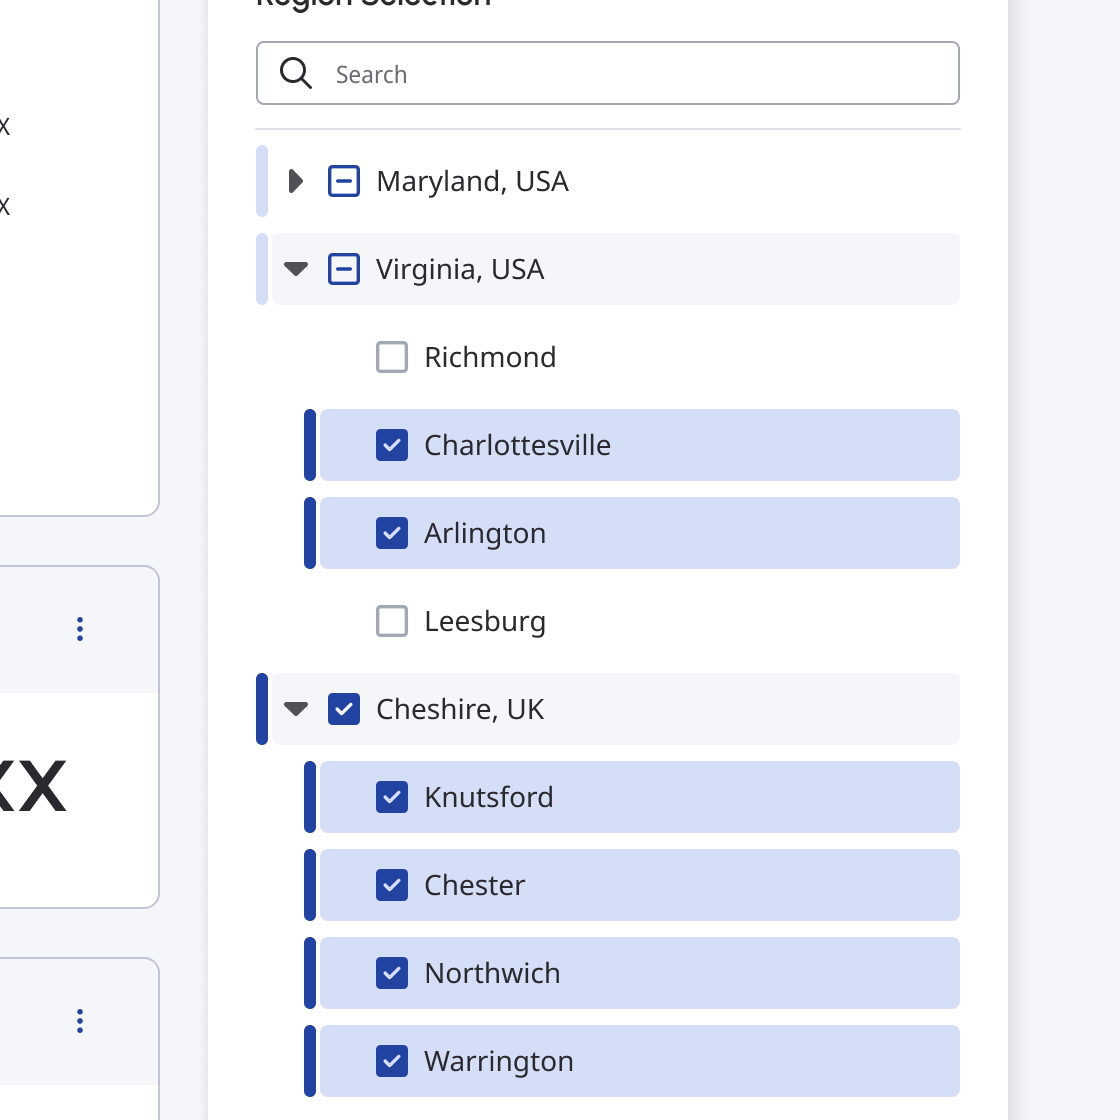The width and height of the screenshot is (1120, 1120).
Task: Uncheck the Charlottesville checkbox
Action: 392,445
